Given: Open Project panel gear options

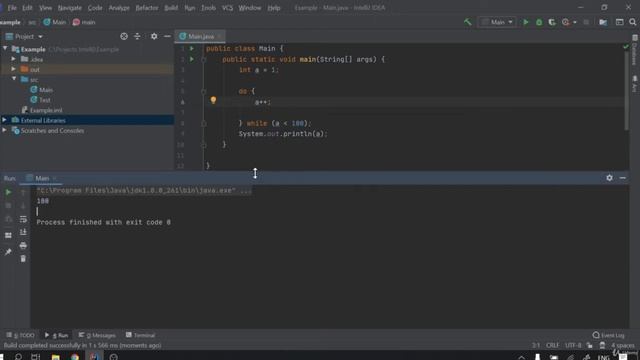Looking at the screenshot, I should tap(154, 36).
